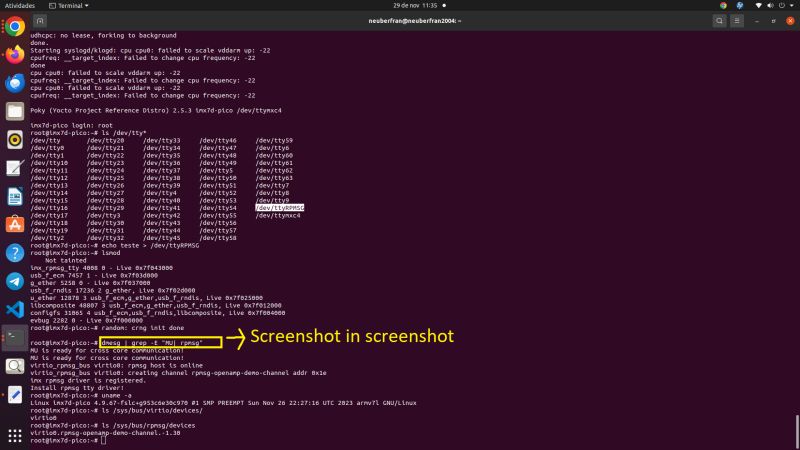Show Applications grid at dock bottom
The image size is (800, 450).
coord(15,435)
